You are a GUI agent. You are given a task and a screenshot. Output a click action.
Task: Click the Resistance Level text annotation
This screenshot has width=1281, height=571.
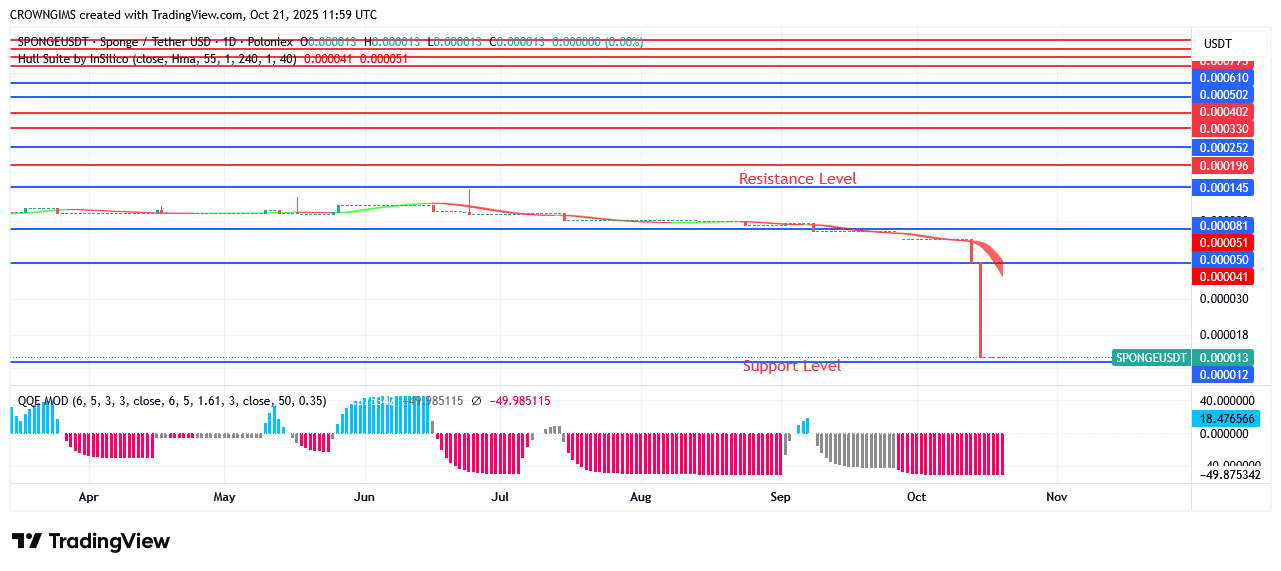point(797,179)
